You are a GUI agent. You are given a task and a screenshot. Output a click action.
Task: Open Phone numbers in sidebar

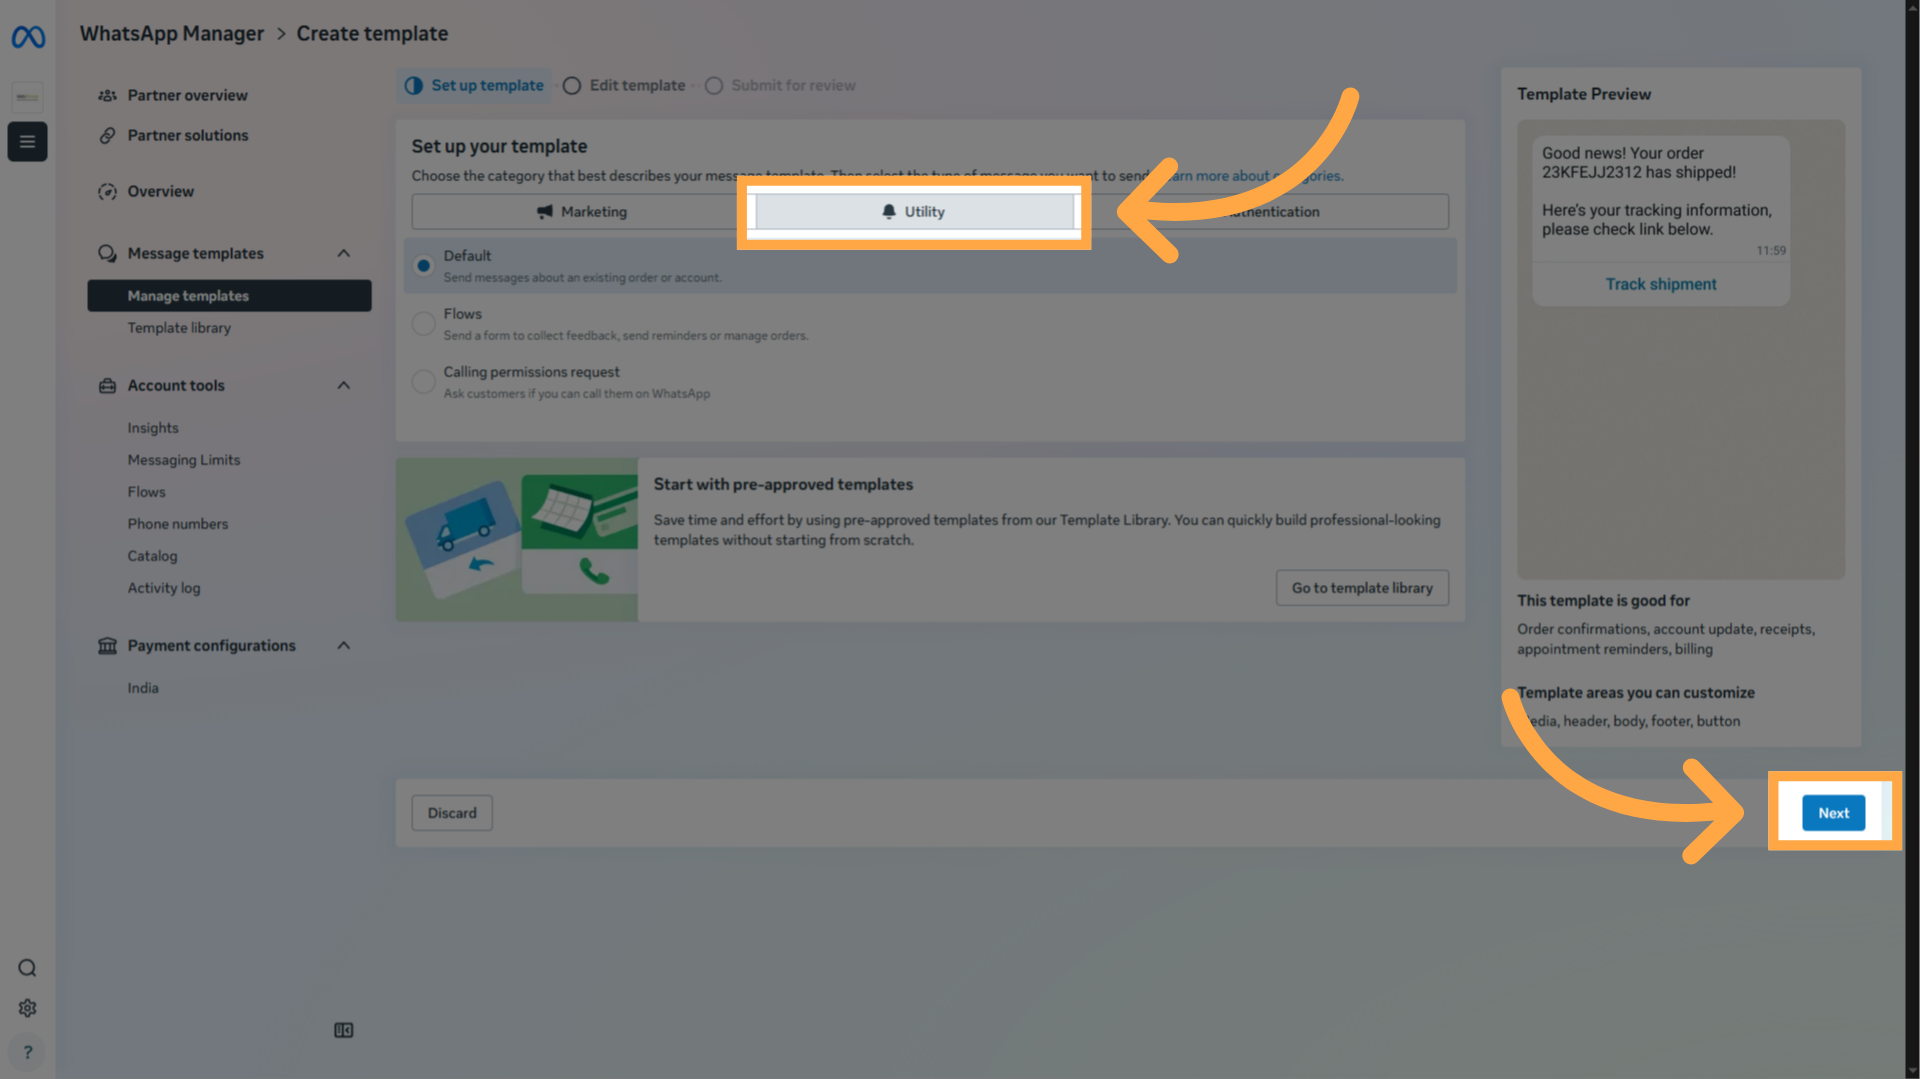click(x=178, y=524)
